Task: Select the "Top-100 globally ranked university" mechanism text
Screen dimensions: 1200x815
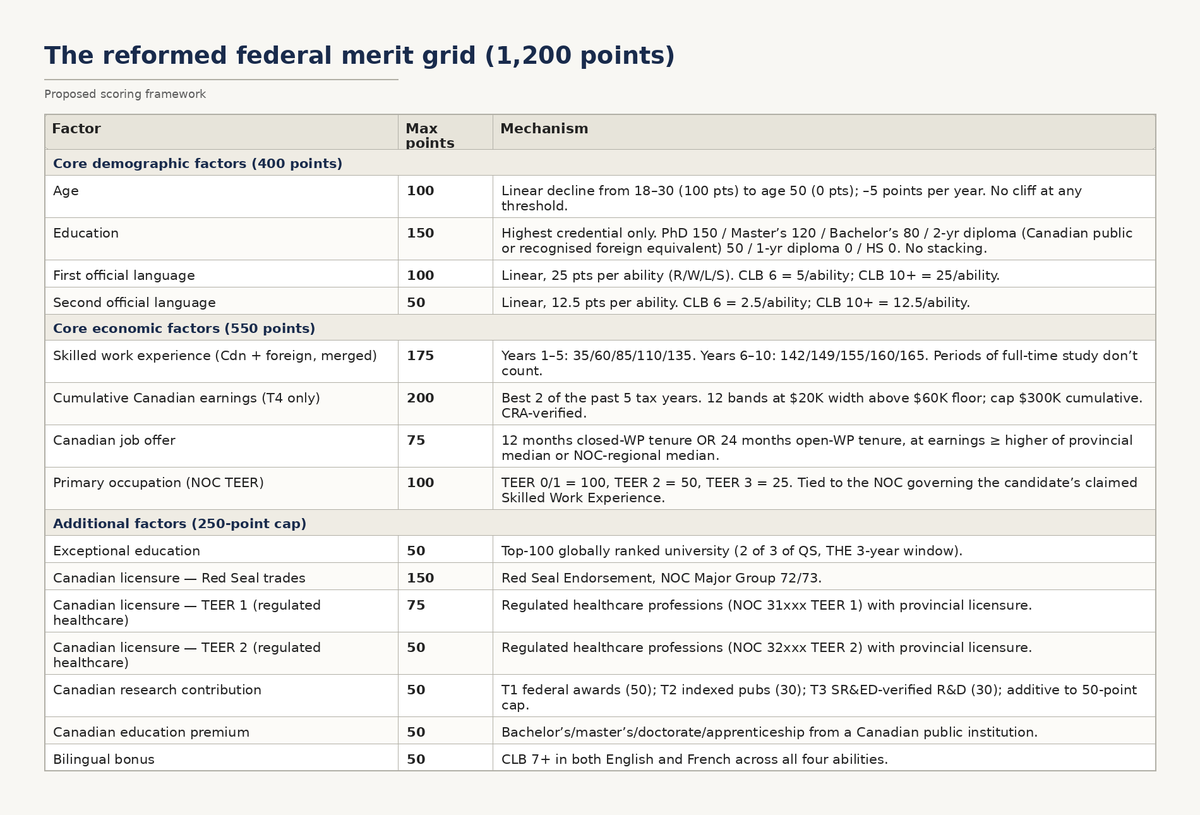Action: pyautogui.click(x=732, y=550)
